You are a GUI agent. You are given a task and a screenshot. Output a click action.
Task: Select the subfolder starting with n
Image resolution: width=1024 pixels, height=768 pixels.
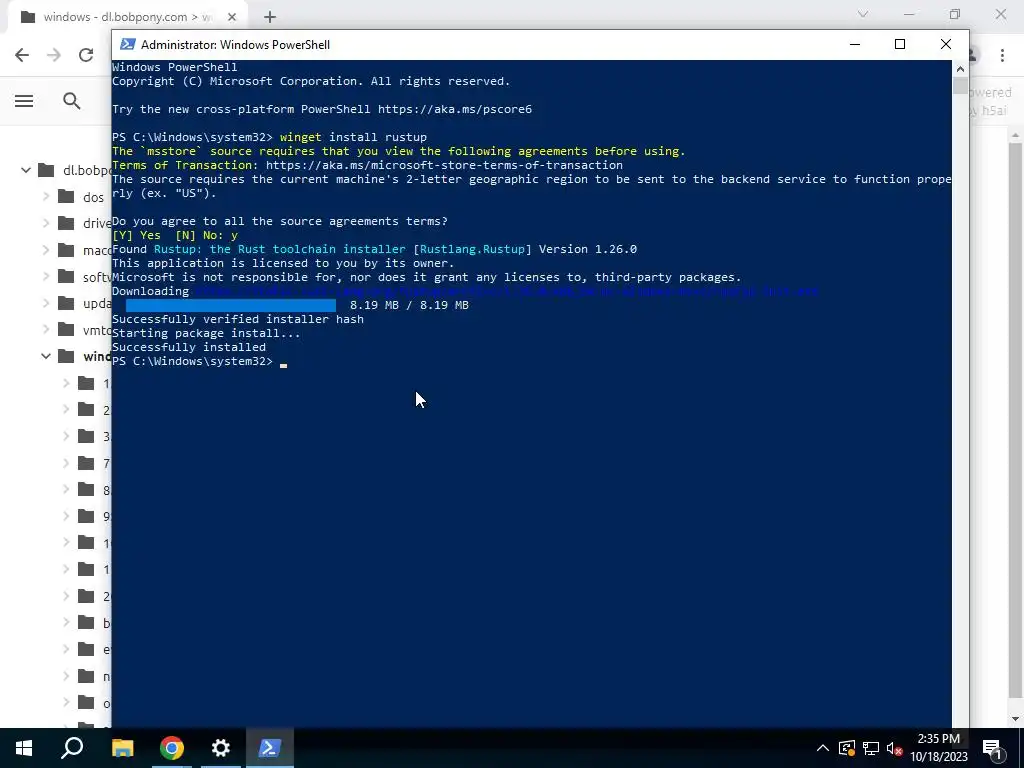[x=93, y=676]
